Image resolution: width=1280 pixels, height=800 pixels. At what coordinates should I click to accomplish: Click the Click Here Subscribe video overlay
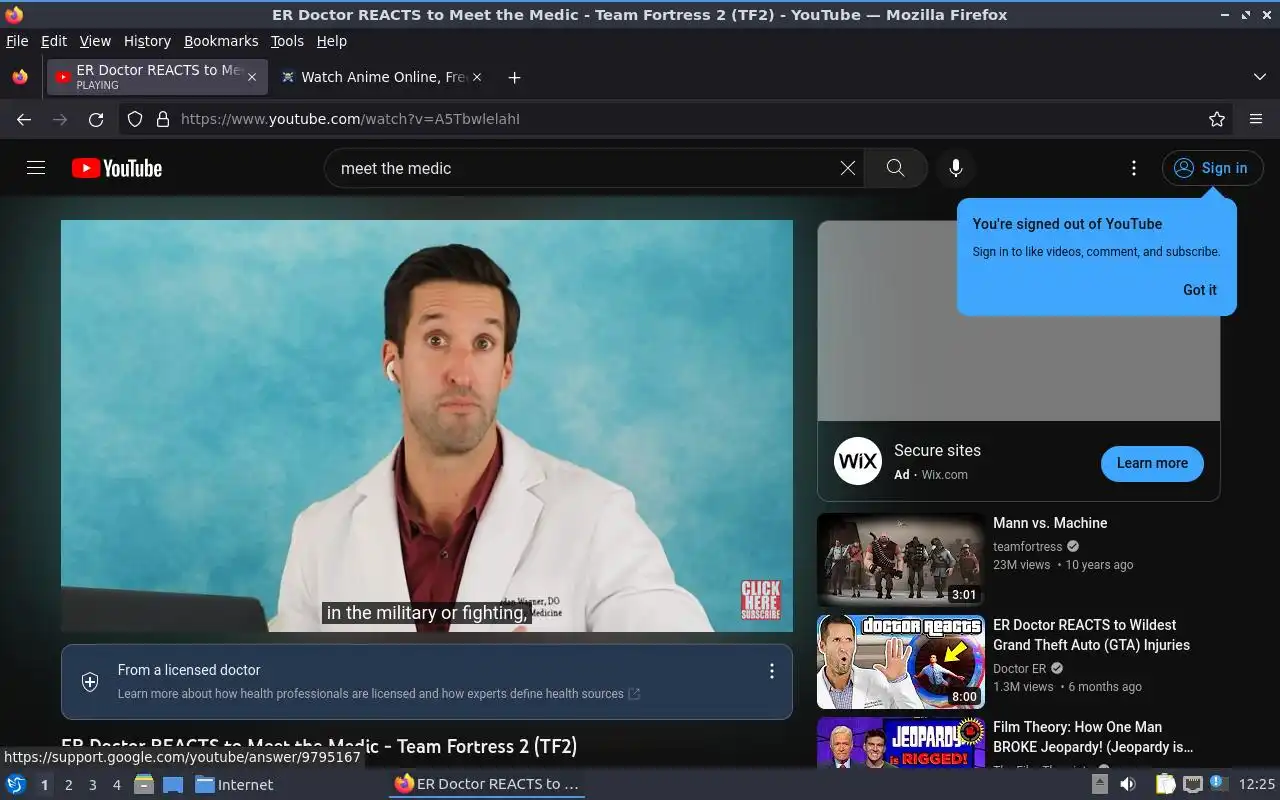760,600
